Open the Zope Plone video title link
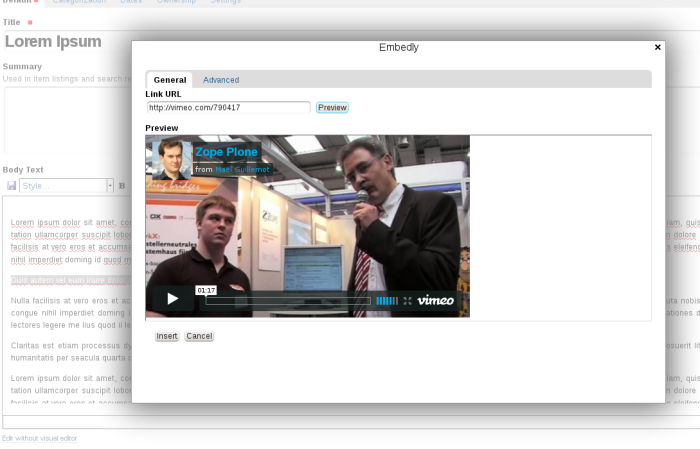The height and width of the screenshot is (449, 700). coord(226,152)
